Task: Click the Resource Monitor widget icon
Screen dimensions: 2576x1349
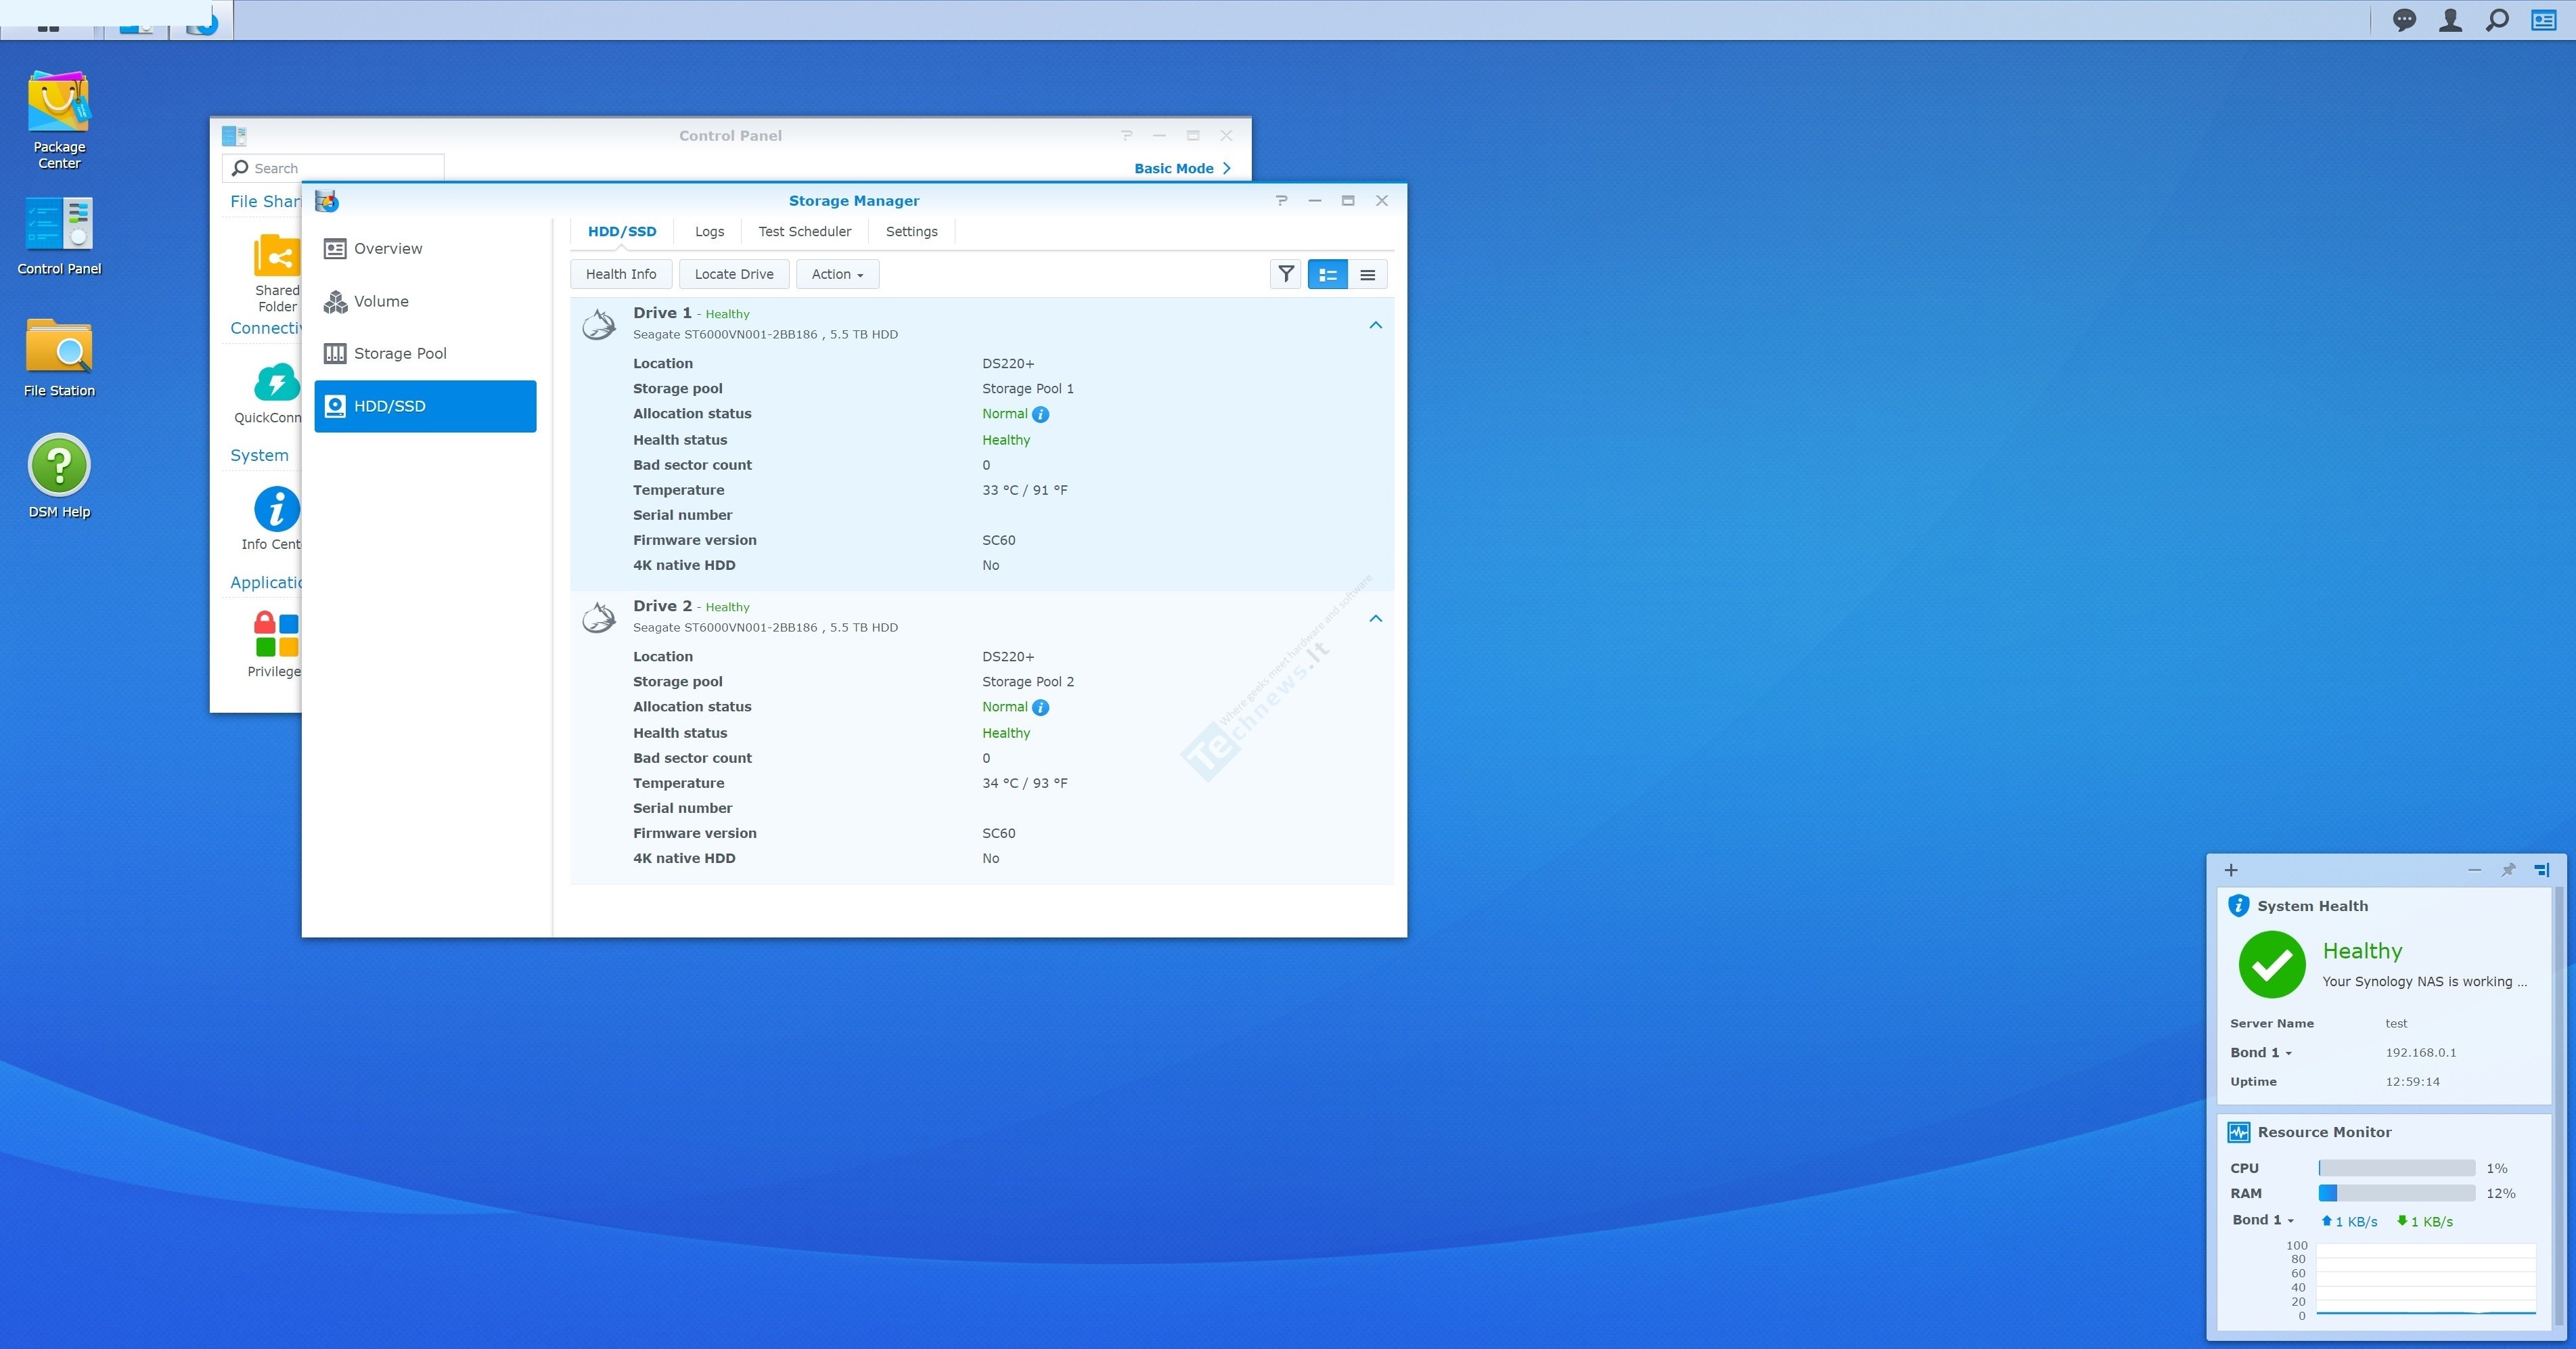Action: coord(2238,1132)
